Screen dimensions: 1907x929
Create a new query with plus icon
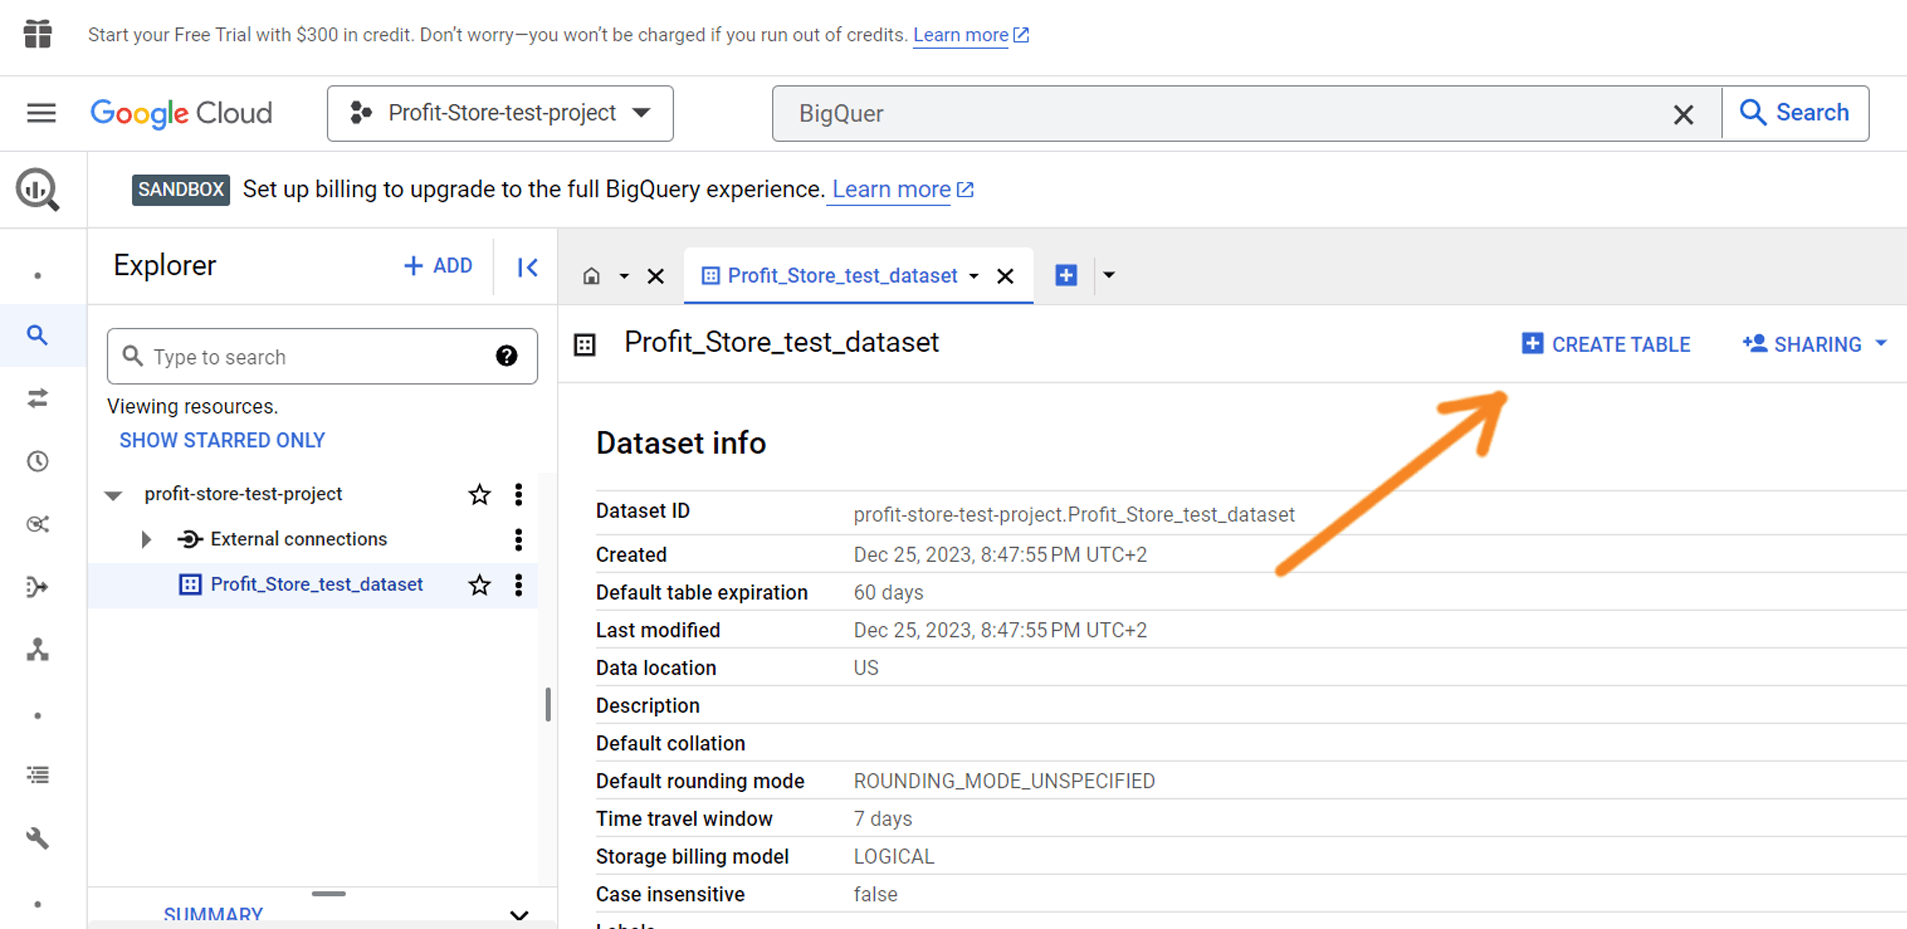(1066, 275)
